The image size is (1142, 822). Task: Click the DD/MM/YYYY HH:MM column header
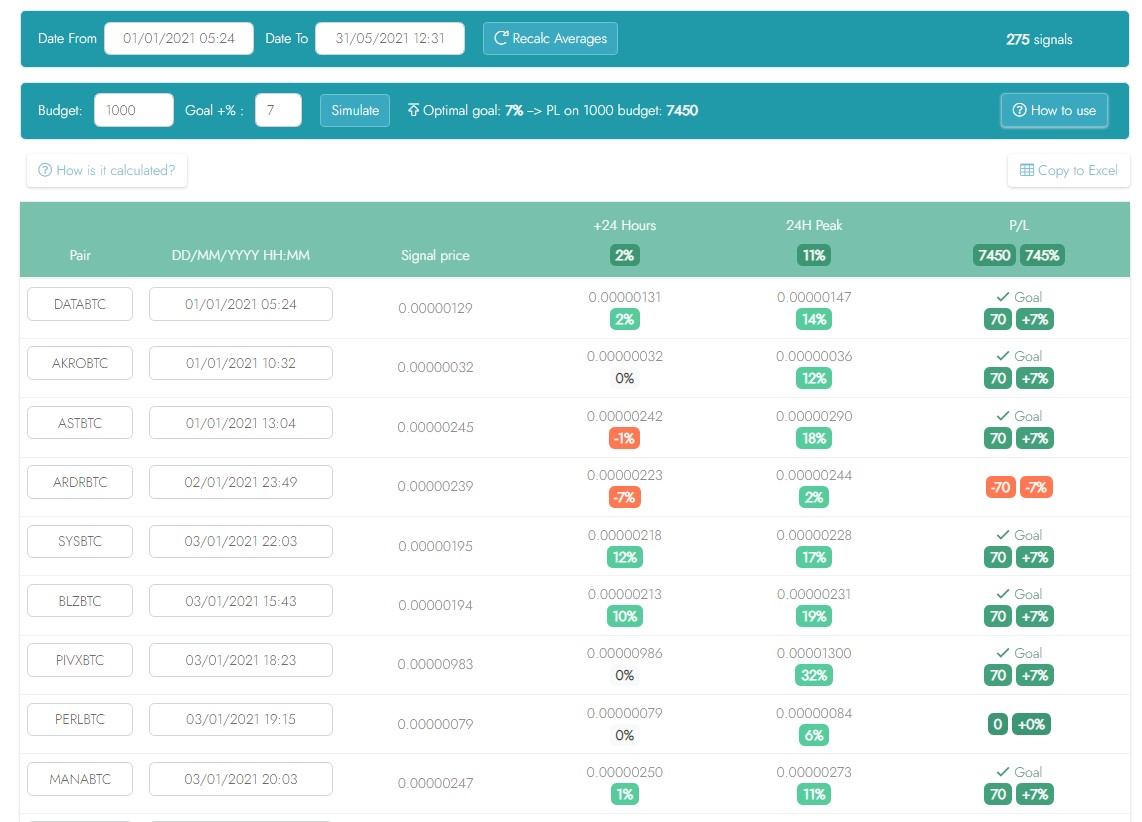pyautogui.click(x=241, y=256)
